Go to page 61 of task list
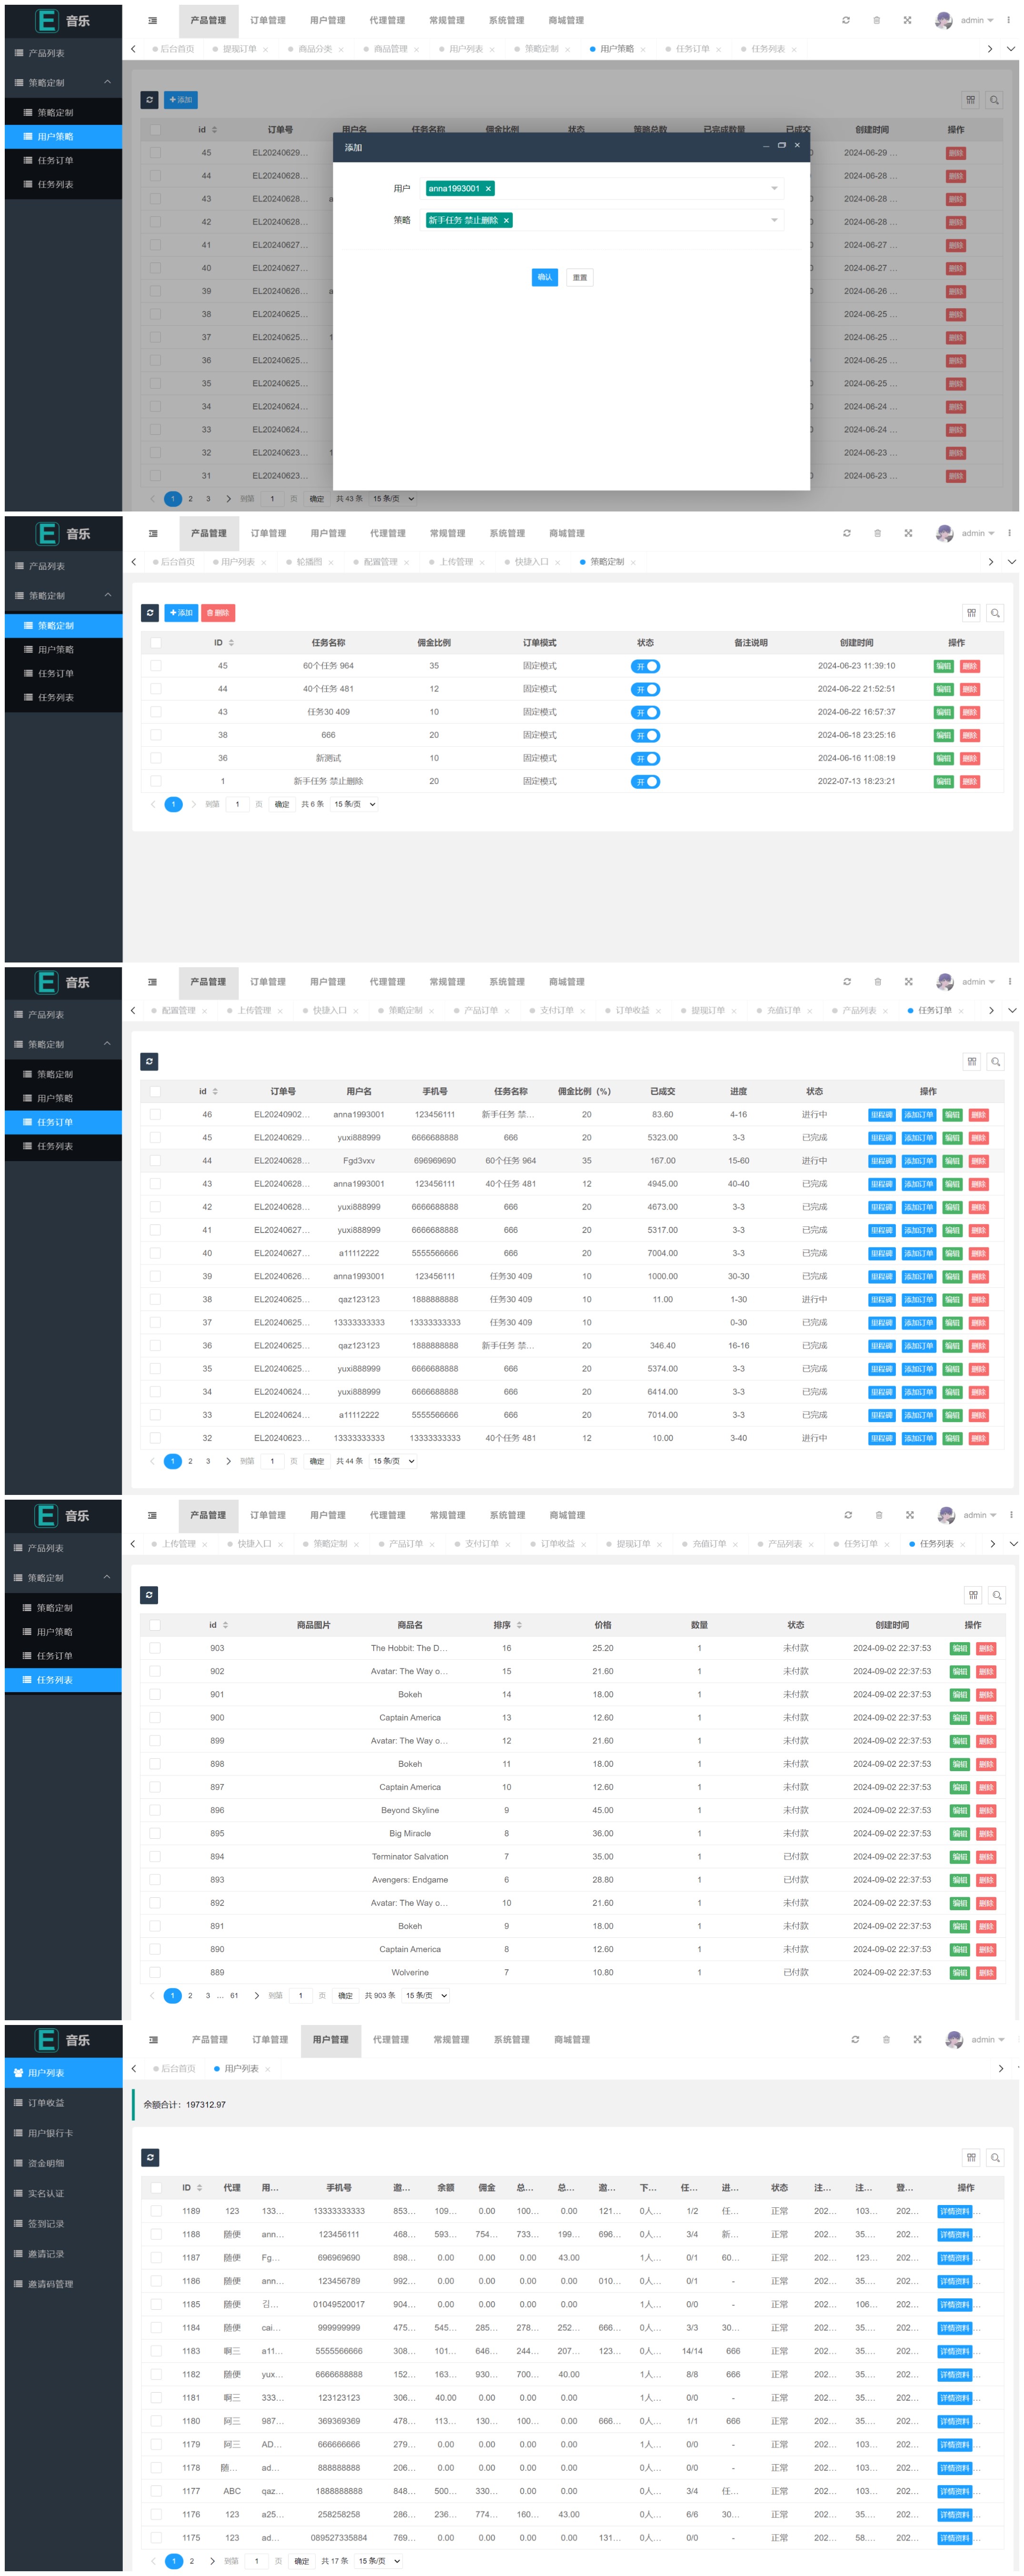This screenshot has height=2576, width=1024. point(234,1995)
